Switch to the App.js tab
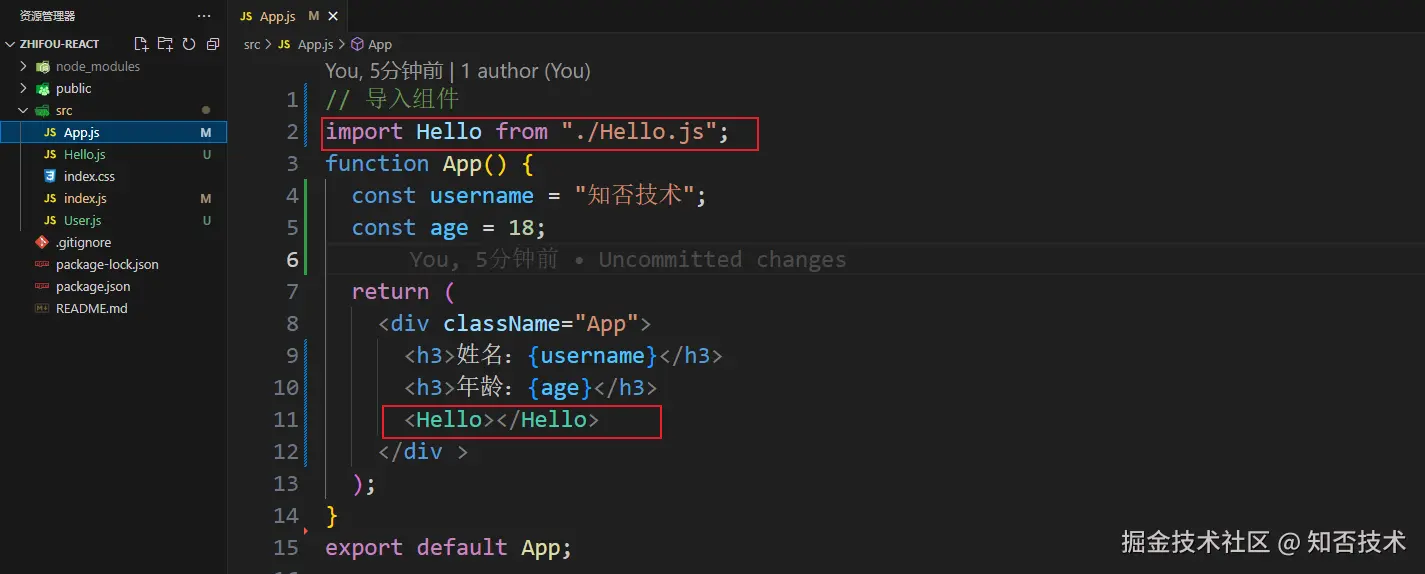The image size is (1425, 574). [x=277, y=16]
